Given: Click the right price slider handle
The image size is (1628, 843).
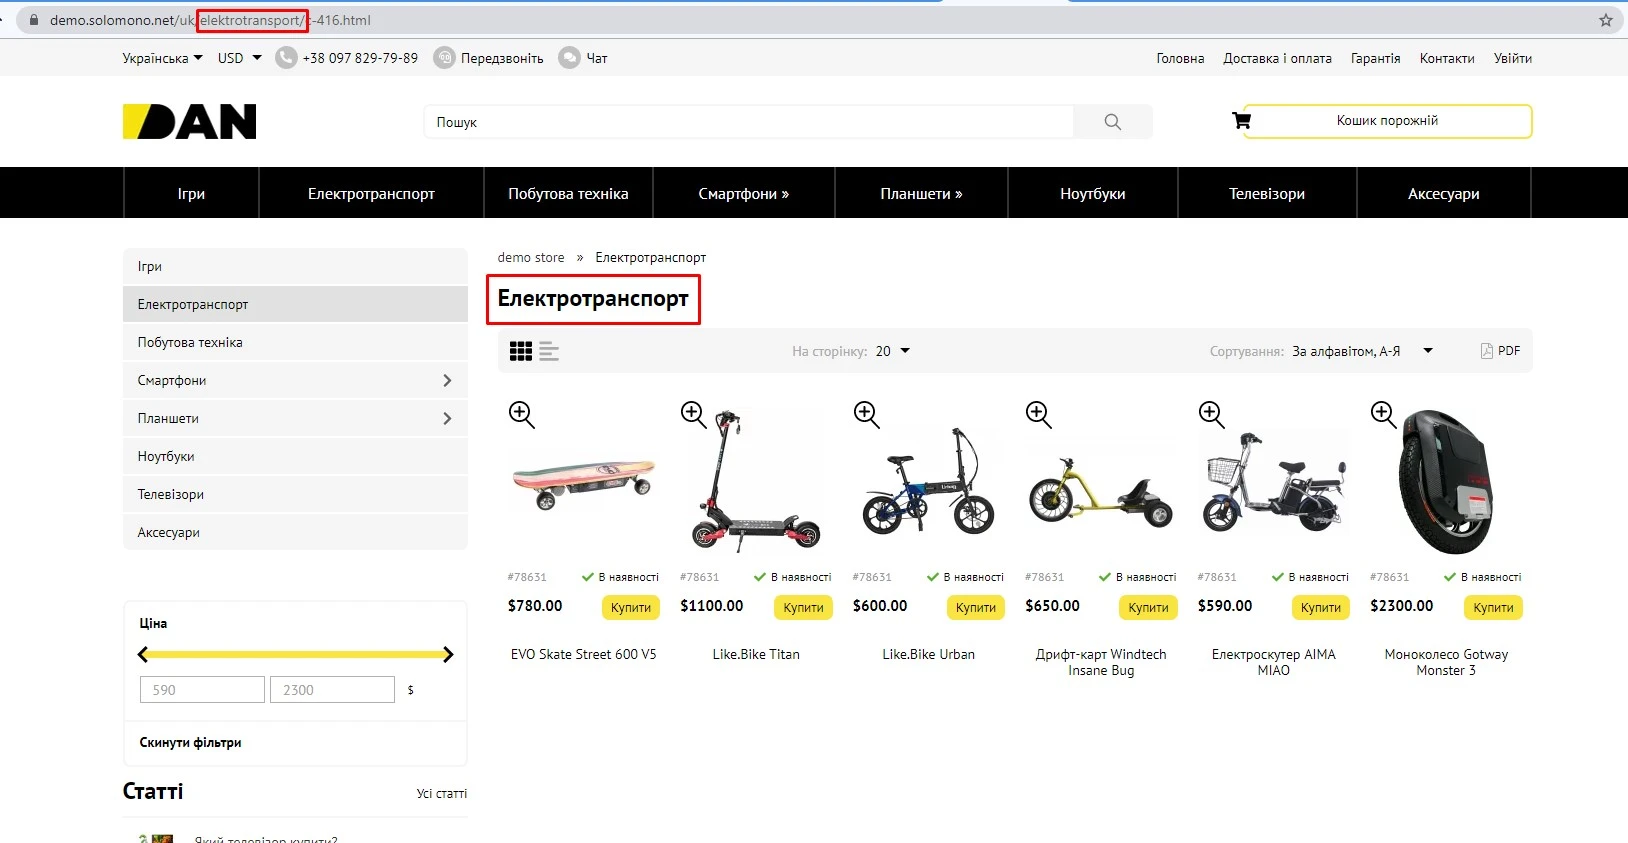Looking at the screenshot, I should [448, 654].
